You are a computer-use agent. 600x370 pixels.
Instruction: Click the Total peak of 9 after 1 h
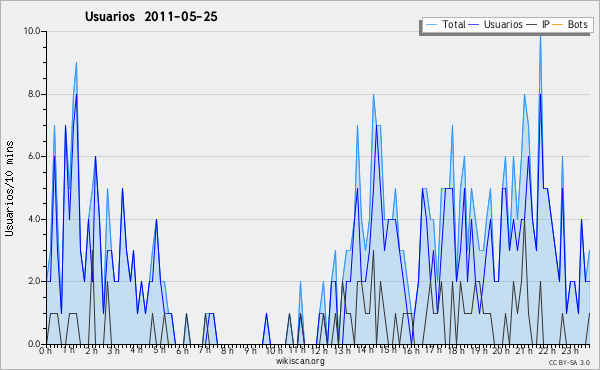[x=77, y=63]
